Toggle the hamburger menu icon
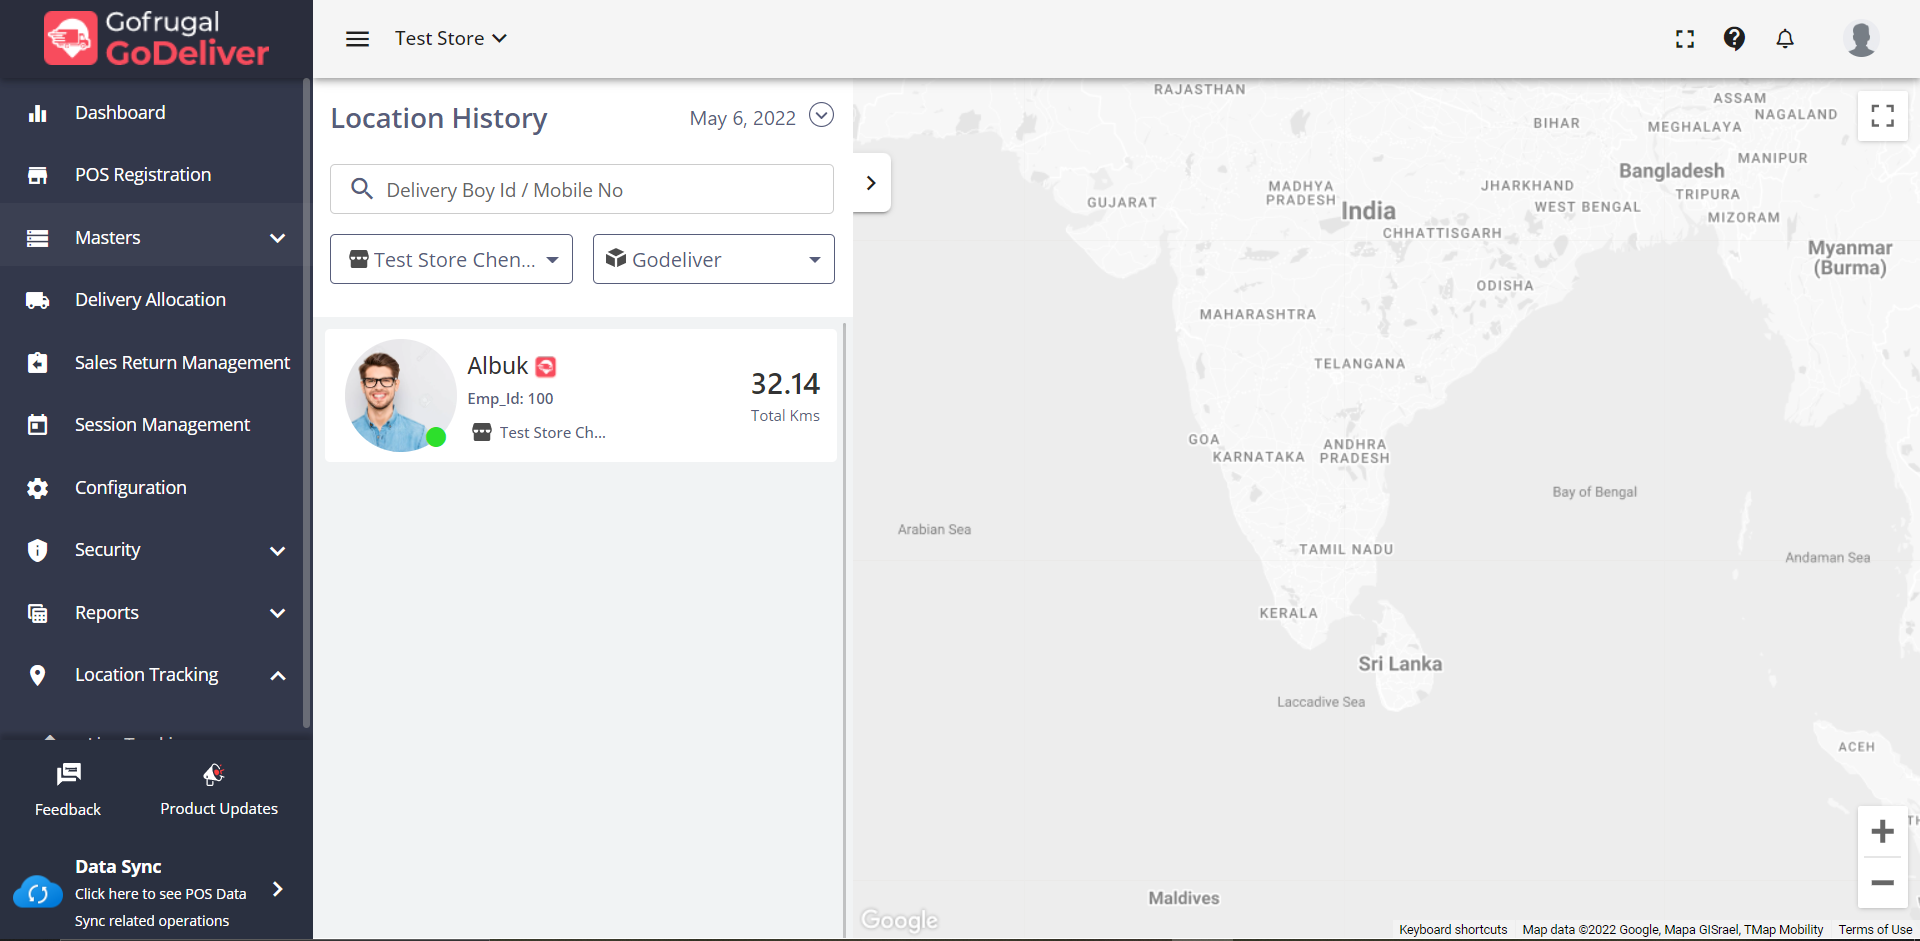The width and height of the screenshot is (1920, 941). tap(357, 39)
